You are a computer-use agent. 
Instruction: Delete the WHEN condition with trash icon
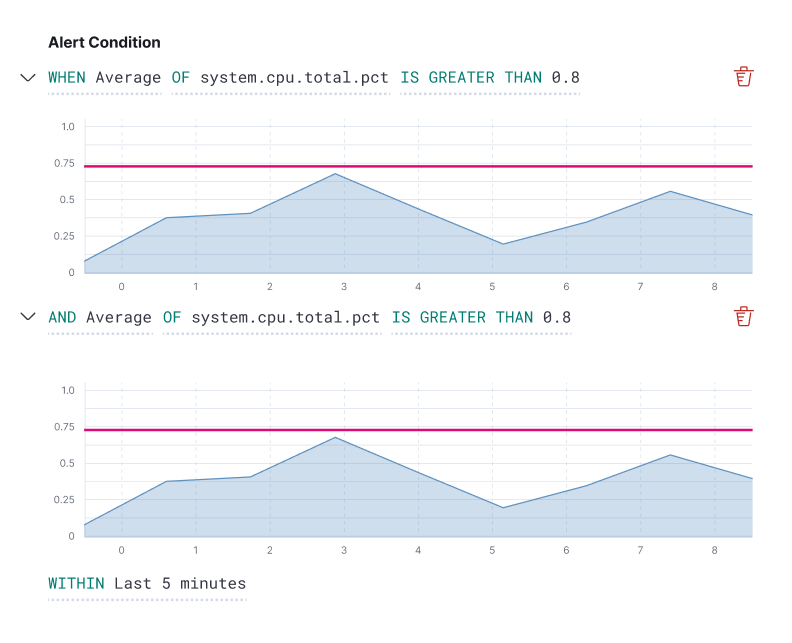(x=744, y=77)
